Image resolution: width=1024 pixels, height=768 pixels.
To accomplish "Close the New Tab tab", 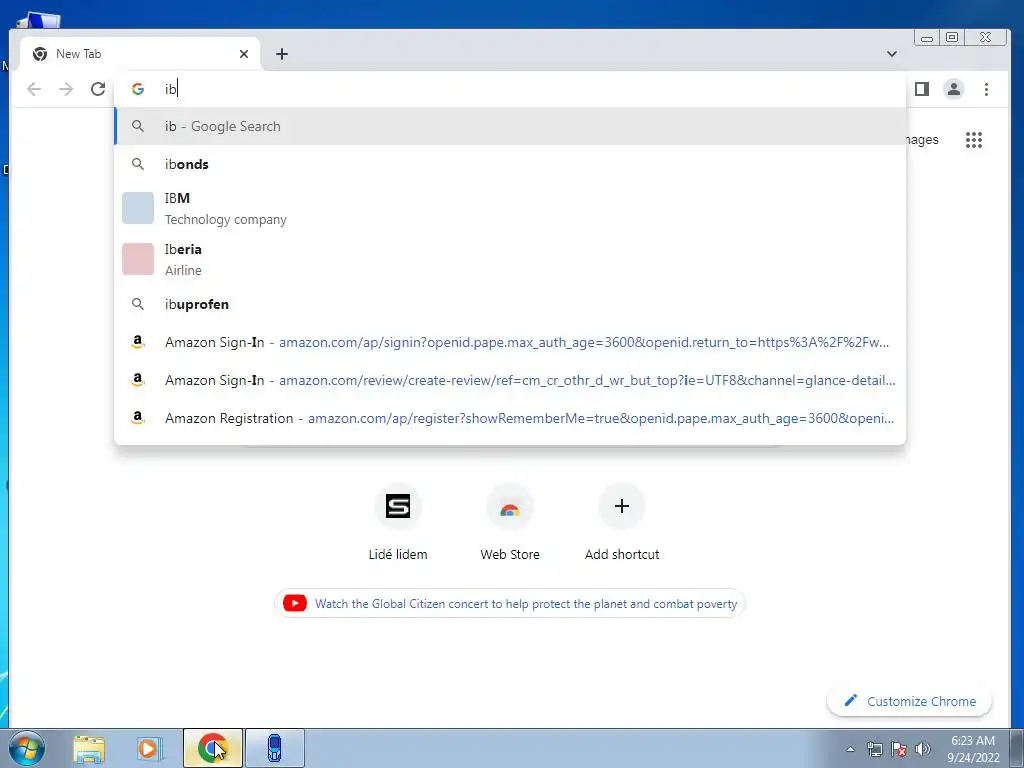I will pos(244,54).
